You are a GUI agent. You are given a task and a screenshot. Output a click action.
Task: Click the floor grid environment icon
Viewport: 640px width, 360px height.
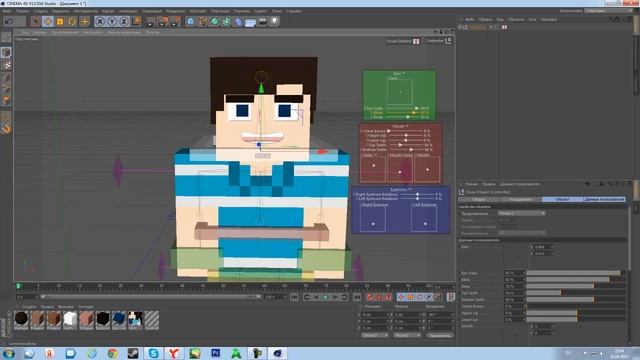(x=250, y=22)
